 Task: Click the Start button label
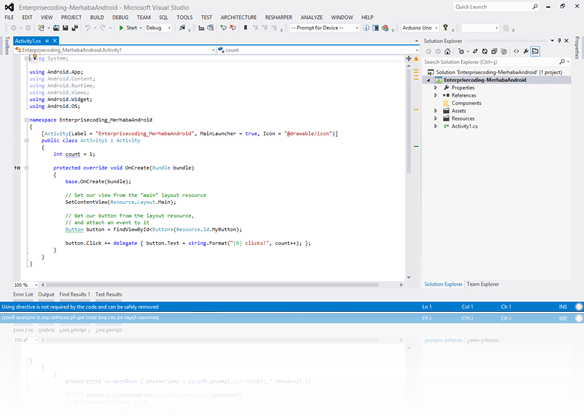tap(131, 28)
